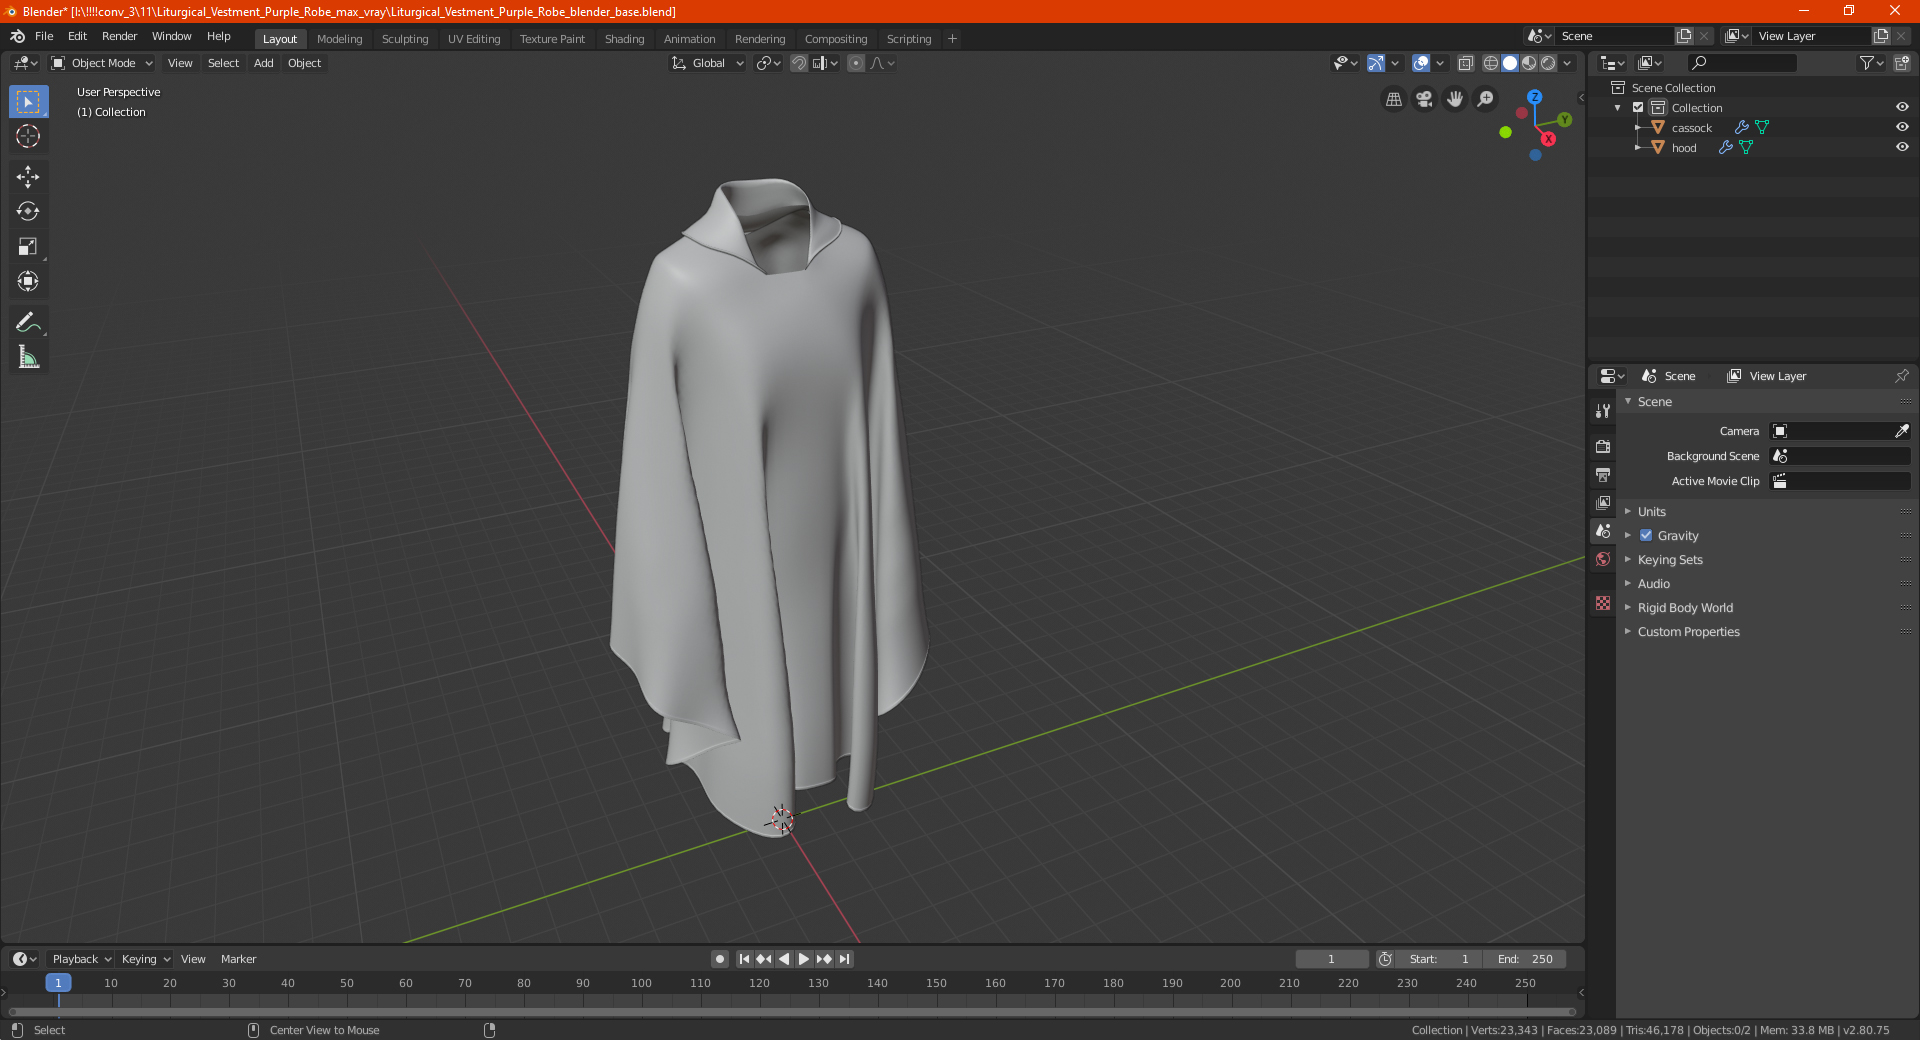Toggle viewport gizmos
The image size is (1920, 1040).
point(1376,63)
